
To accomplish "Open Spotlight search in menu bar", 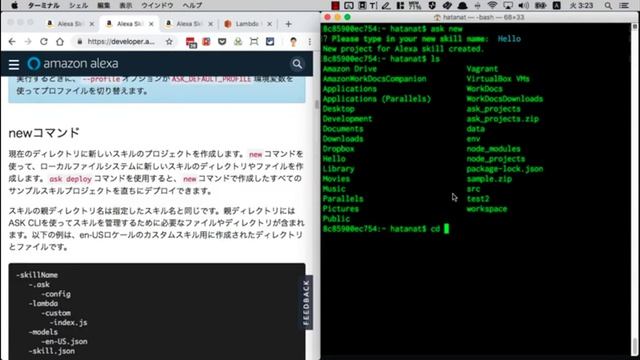I will click(x=608, y=5).
